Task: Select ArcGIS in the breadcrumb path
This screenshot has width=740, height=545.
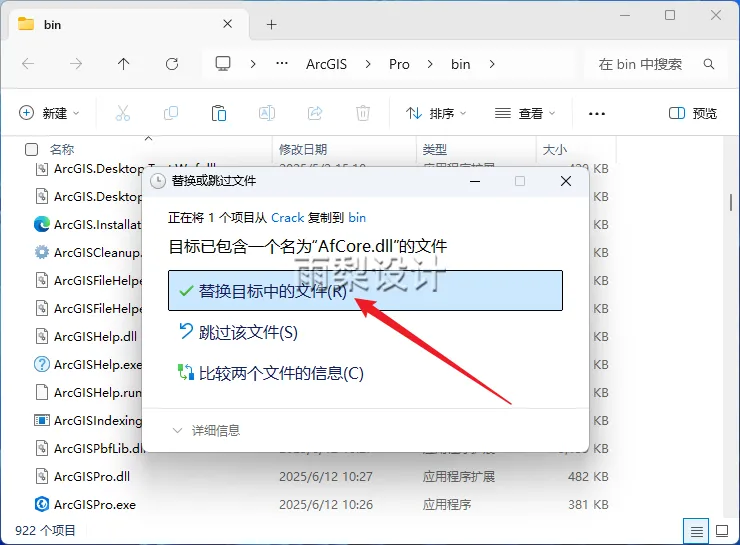Action: [326, 64]
